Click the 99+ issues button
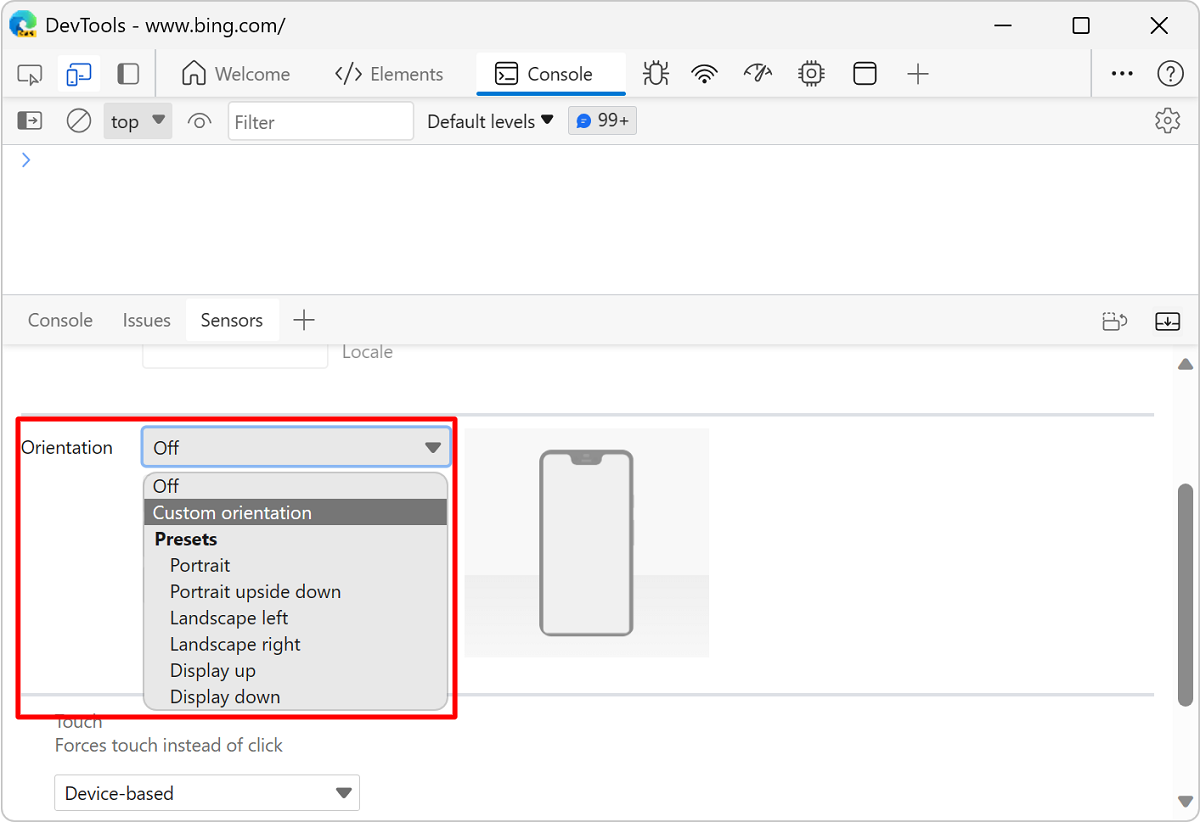 (x=602, y=121)
